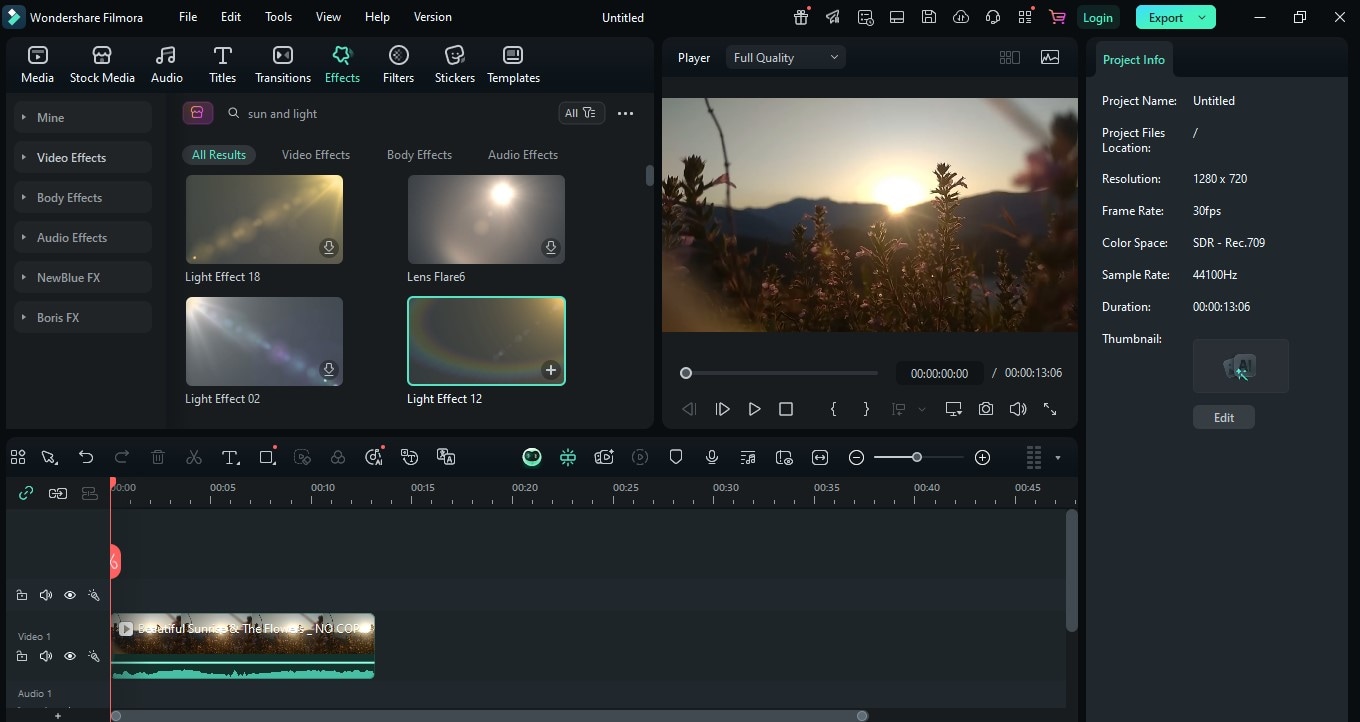This screenshot has width=1360, height=722.
Task: Open timeline track size options arrow
Action: pyautogui.click(x=1058, y=458)
